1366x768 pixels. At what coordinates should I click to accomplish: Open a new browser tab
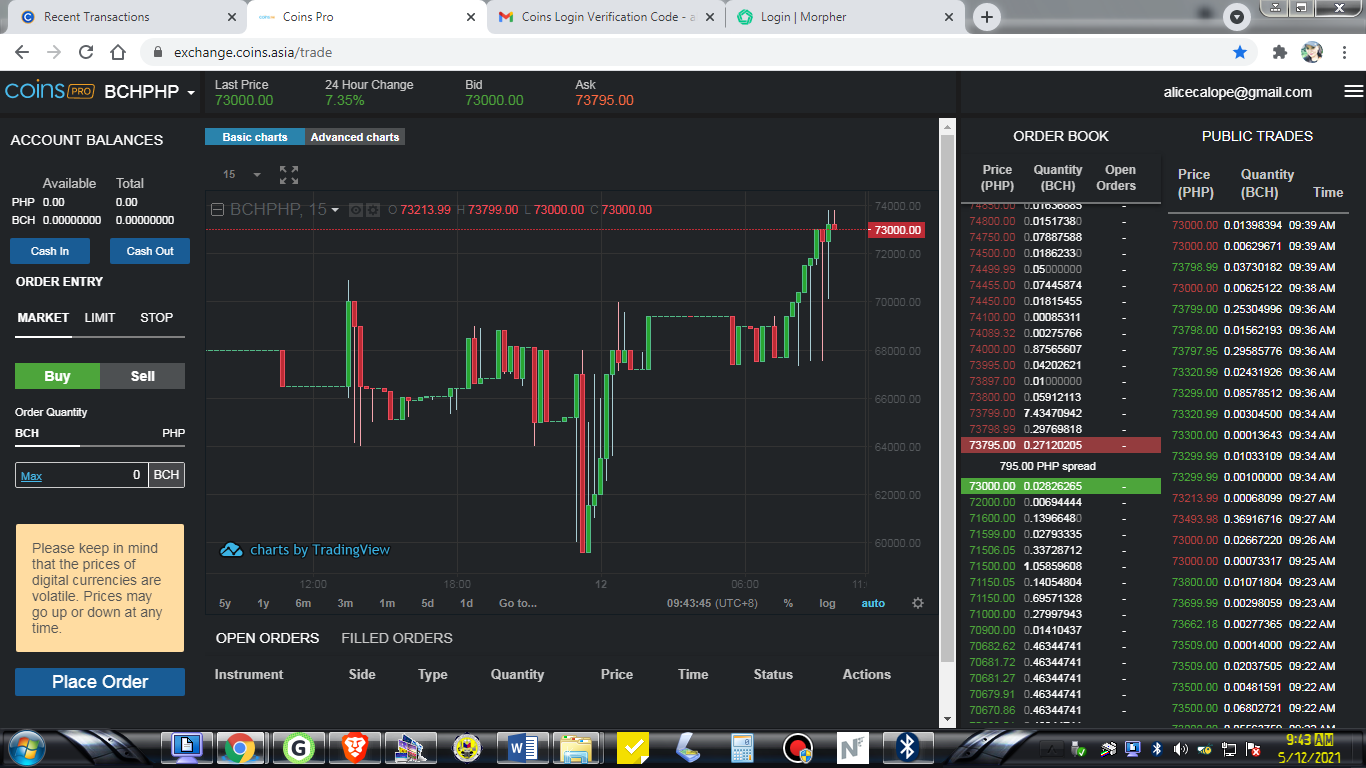pyautogui.click(x=987, y=17)
